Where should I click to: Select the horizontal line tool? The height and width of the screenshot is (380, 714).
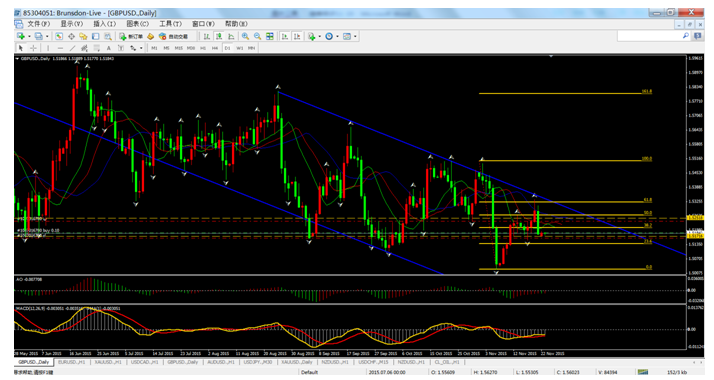(60, 48)
